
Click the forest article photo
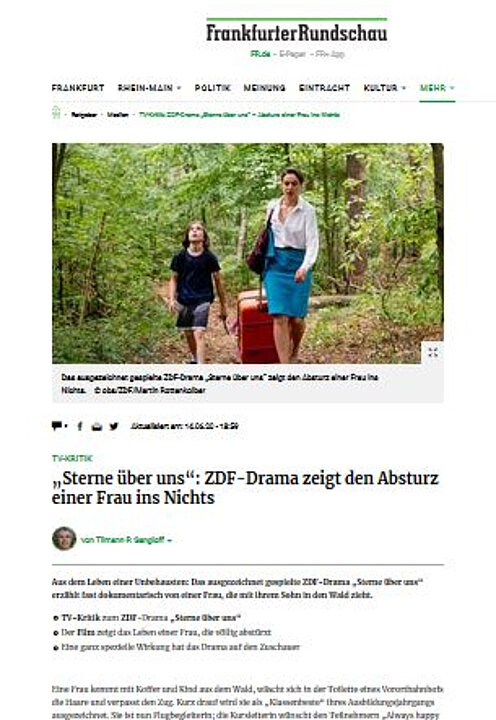[248, 253]
